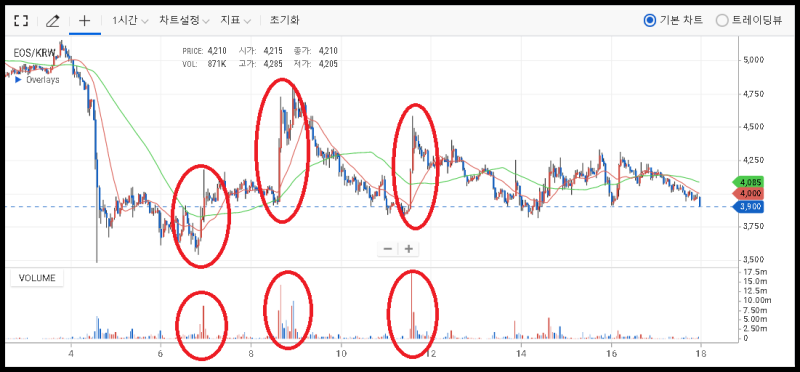Click the 저가 4,205 low value

[x=328, y=64]
